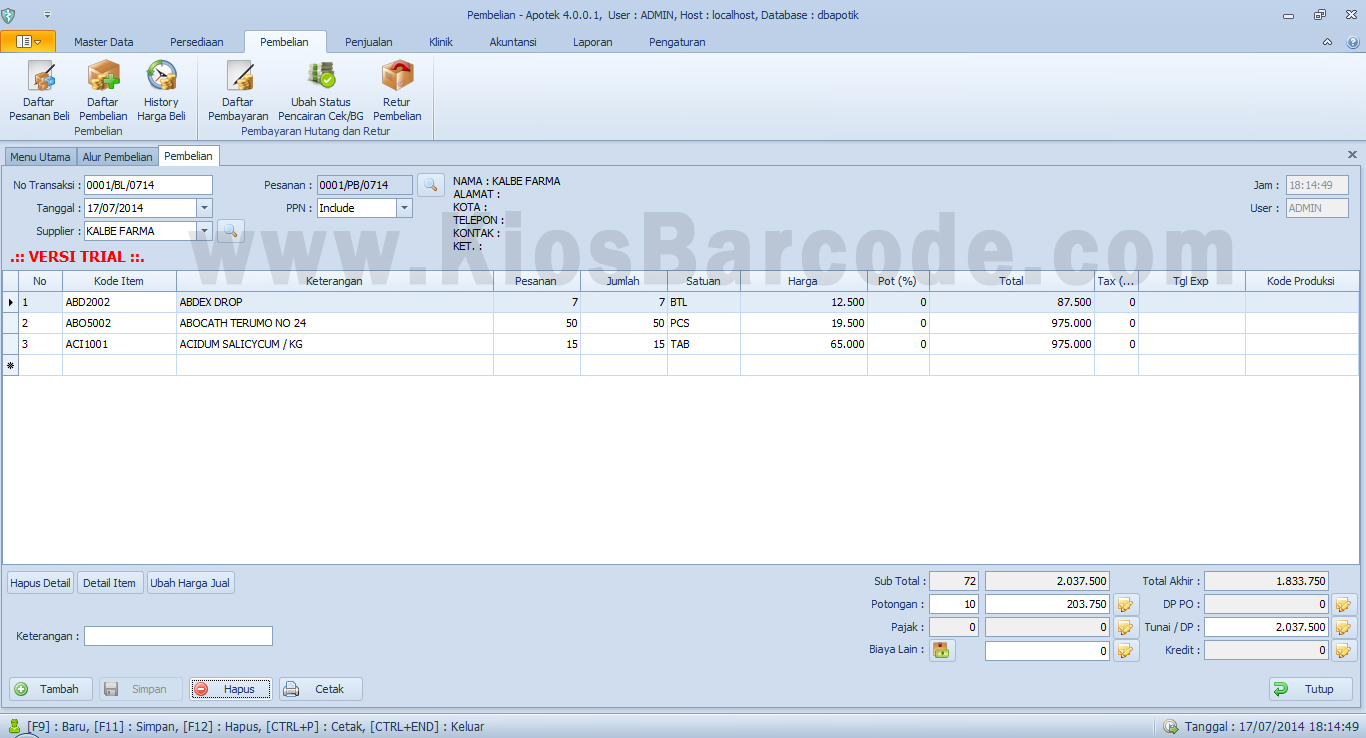Click the Biaya Lain green icon button
1366x738 pixels.
pyautogui.click(x=941, y=651)
